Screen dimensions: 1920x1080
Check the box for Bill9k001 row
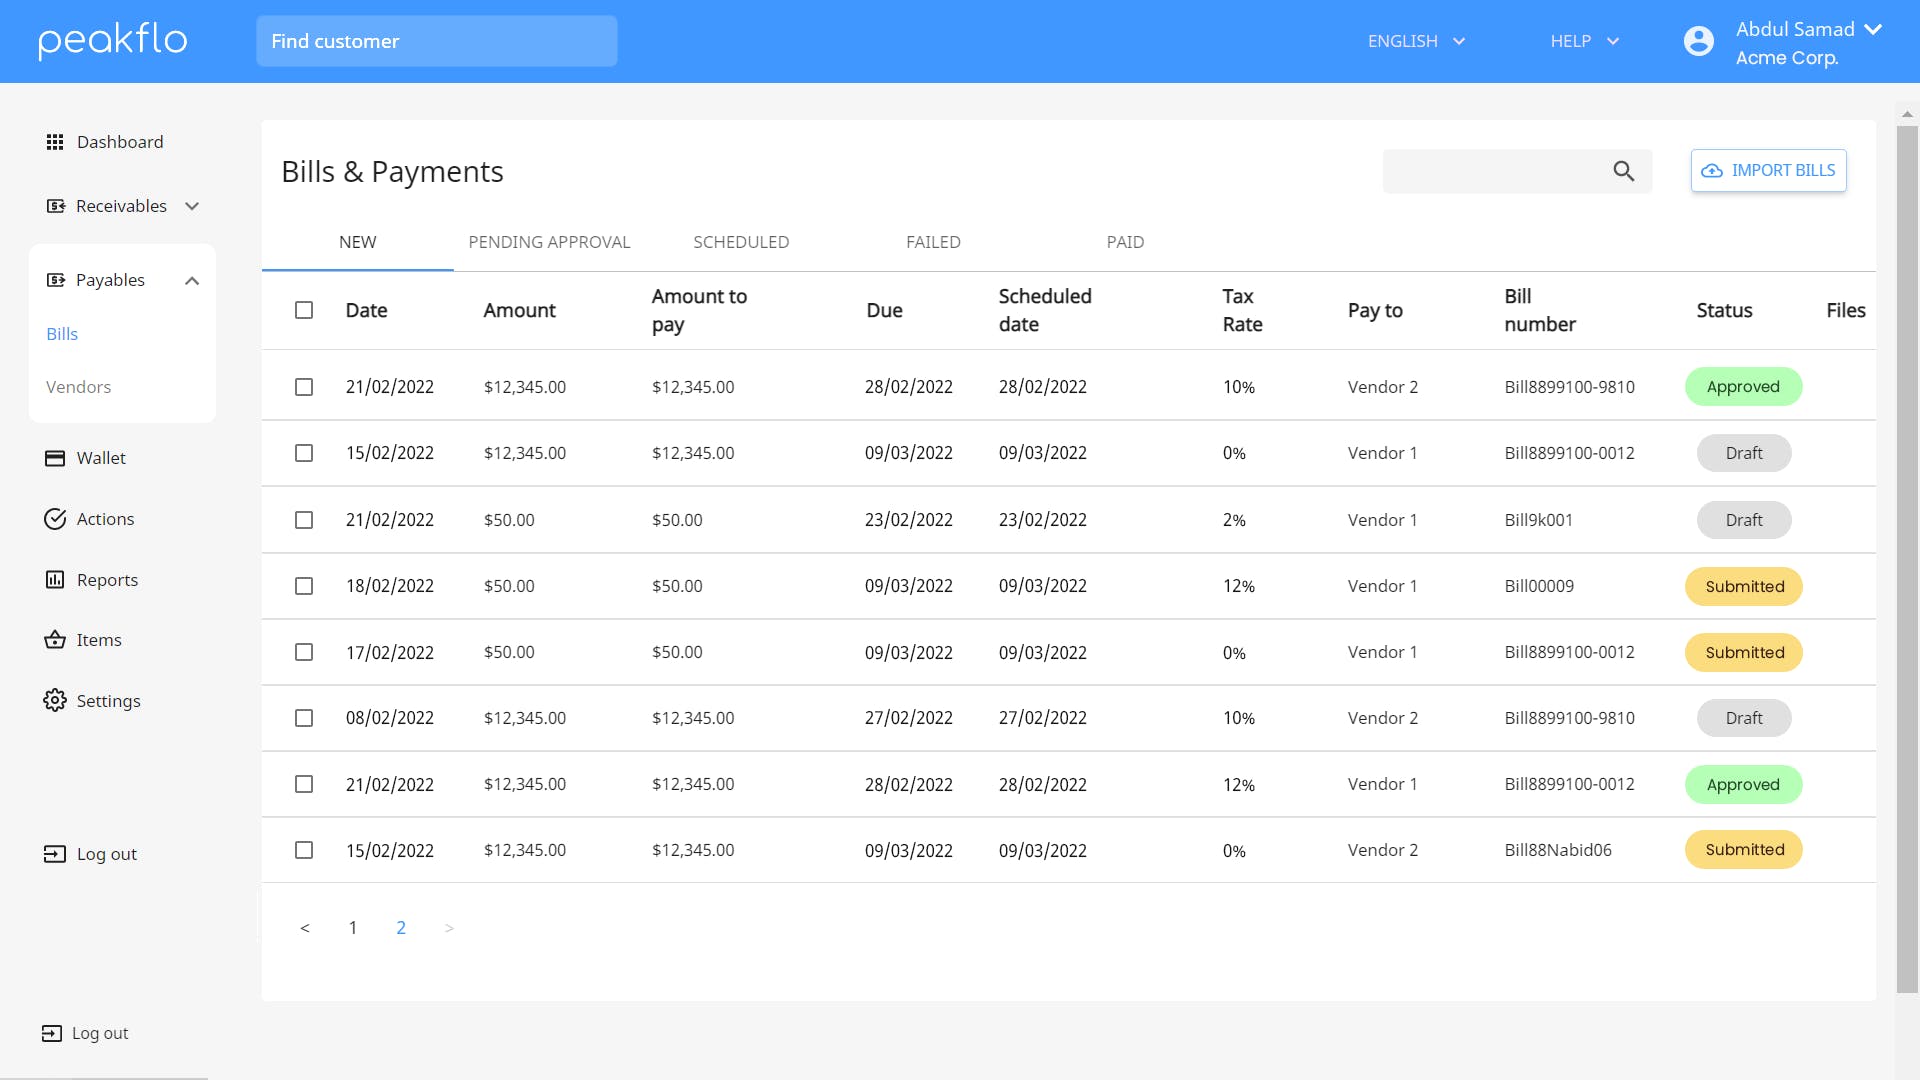[x=304, y=520]
